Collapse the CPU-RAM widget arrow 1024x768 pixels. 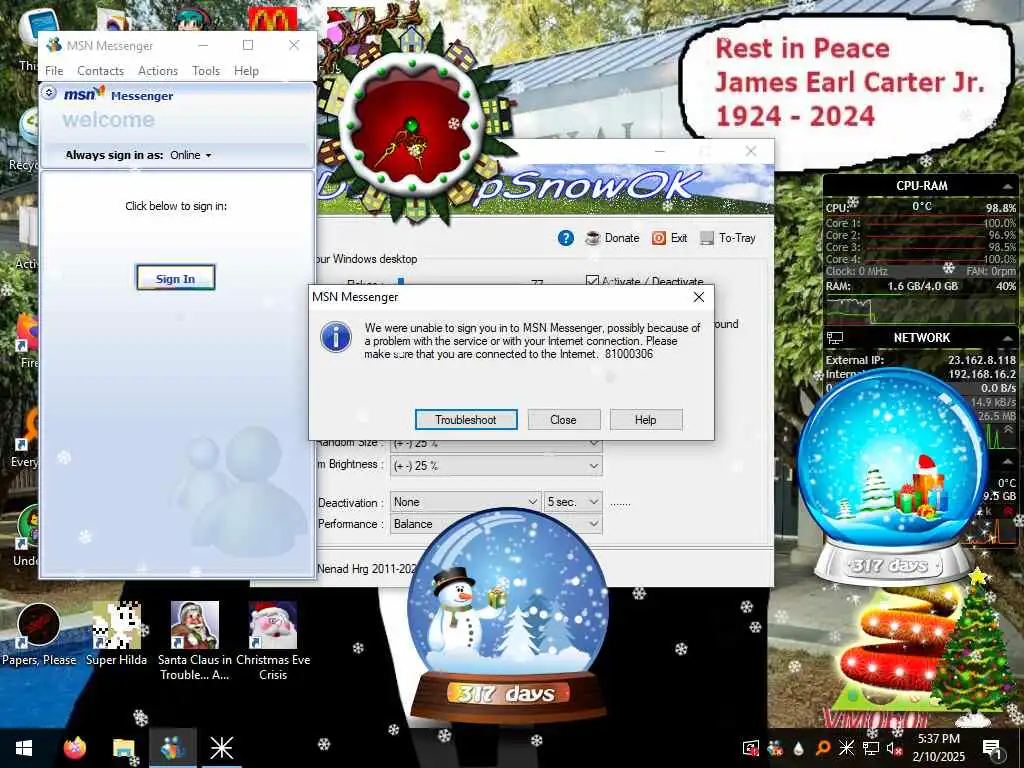[1008, 186]
